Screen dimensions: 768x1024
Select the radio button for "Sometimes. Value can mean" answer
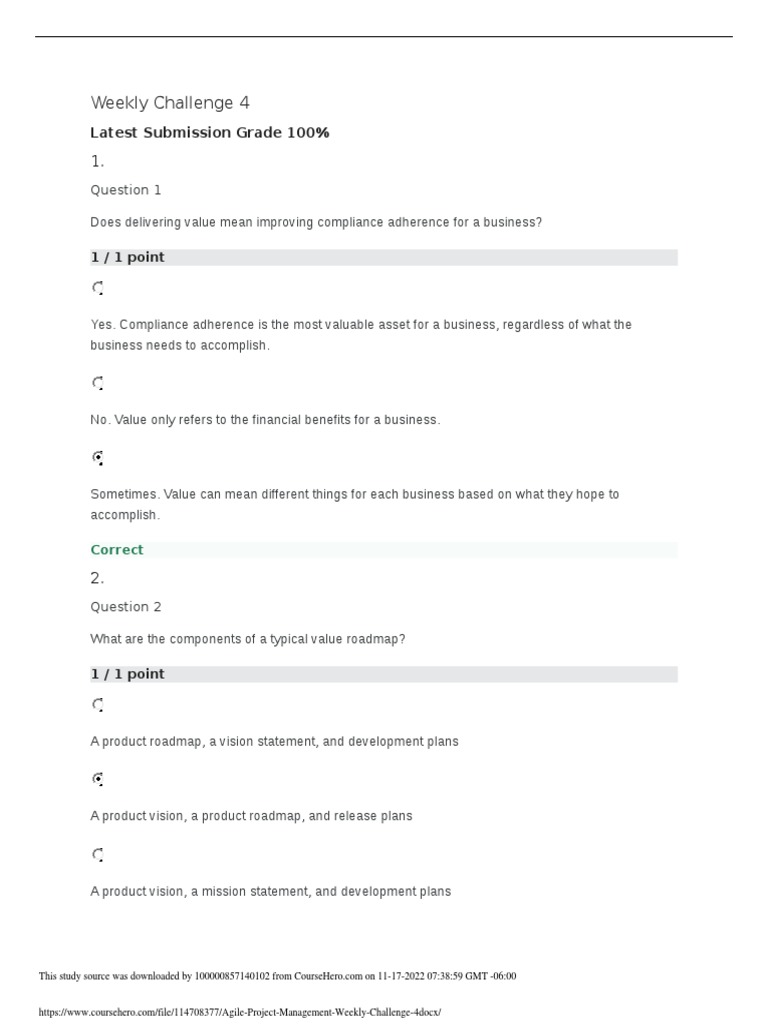pos(98,458)
